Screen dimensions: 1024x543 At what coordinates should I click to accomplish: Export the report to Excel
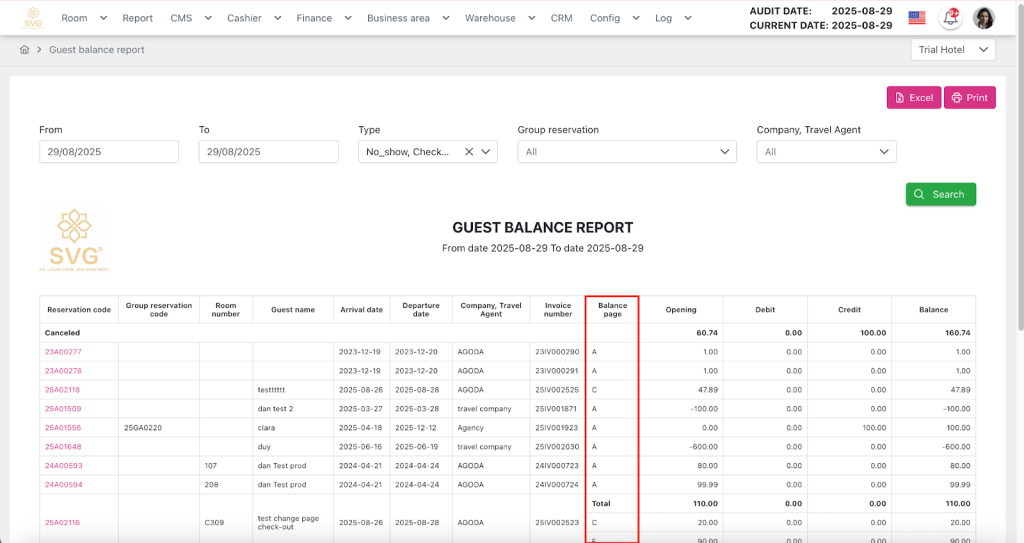[913, 98]
